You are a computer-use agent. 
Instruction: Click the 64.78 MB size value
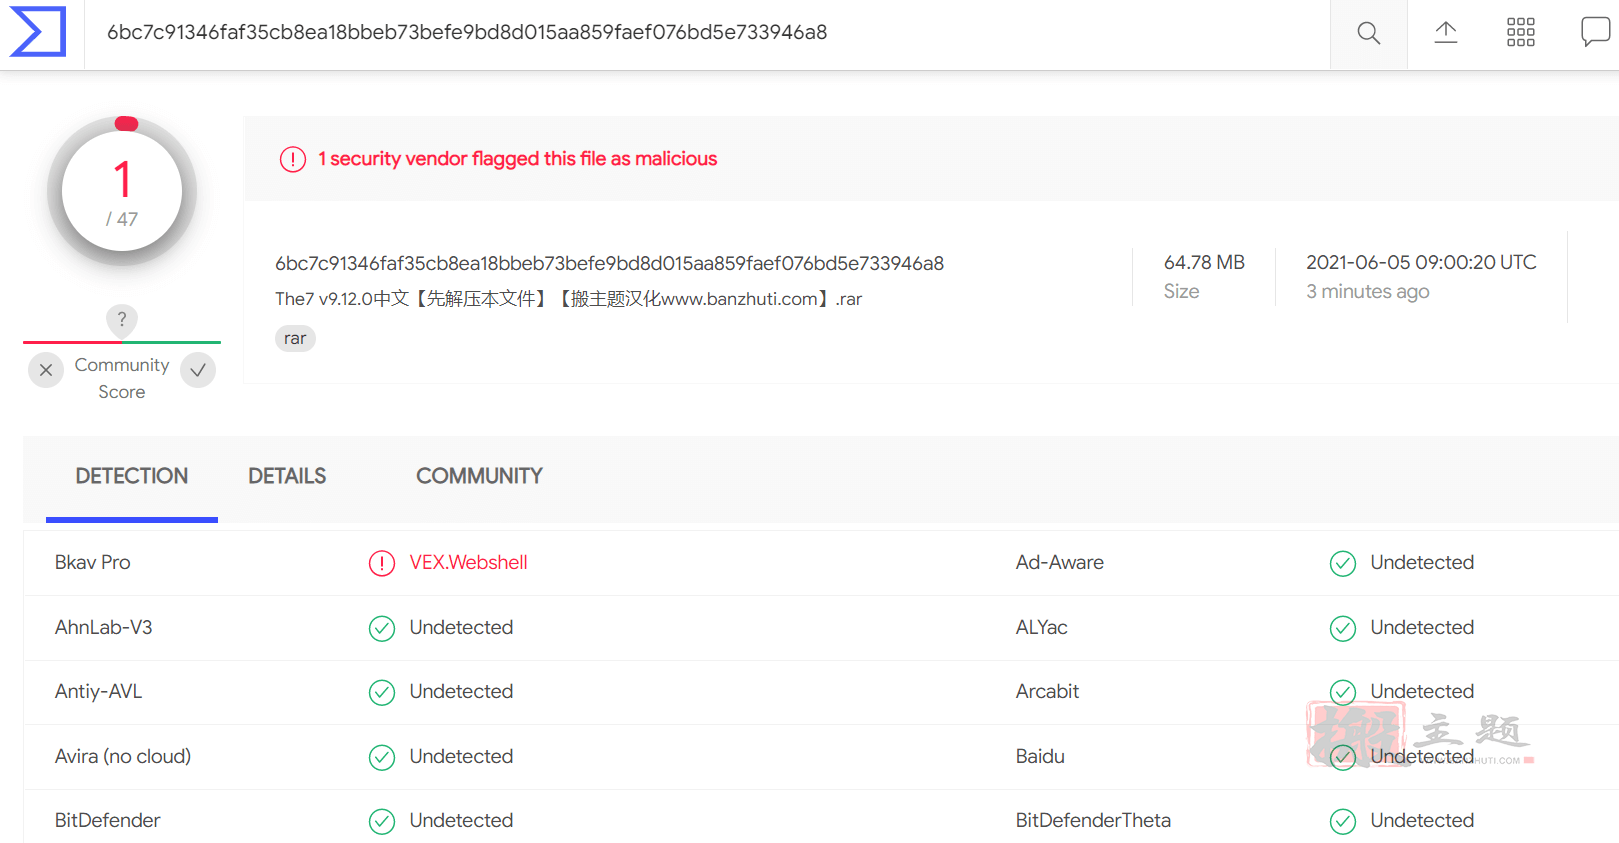point(1204,263)
